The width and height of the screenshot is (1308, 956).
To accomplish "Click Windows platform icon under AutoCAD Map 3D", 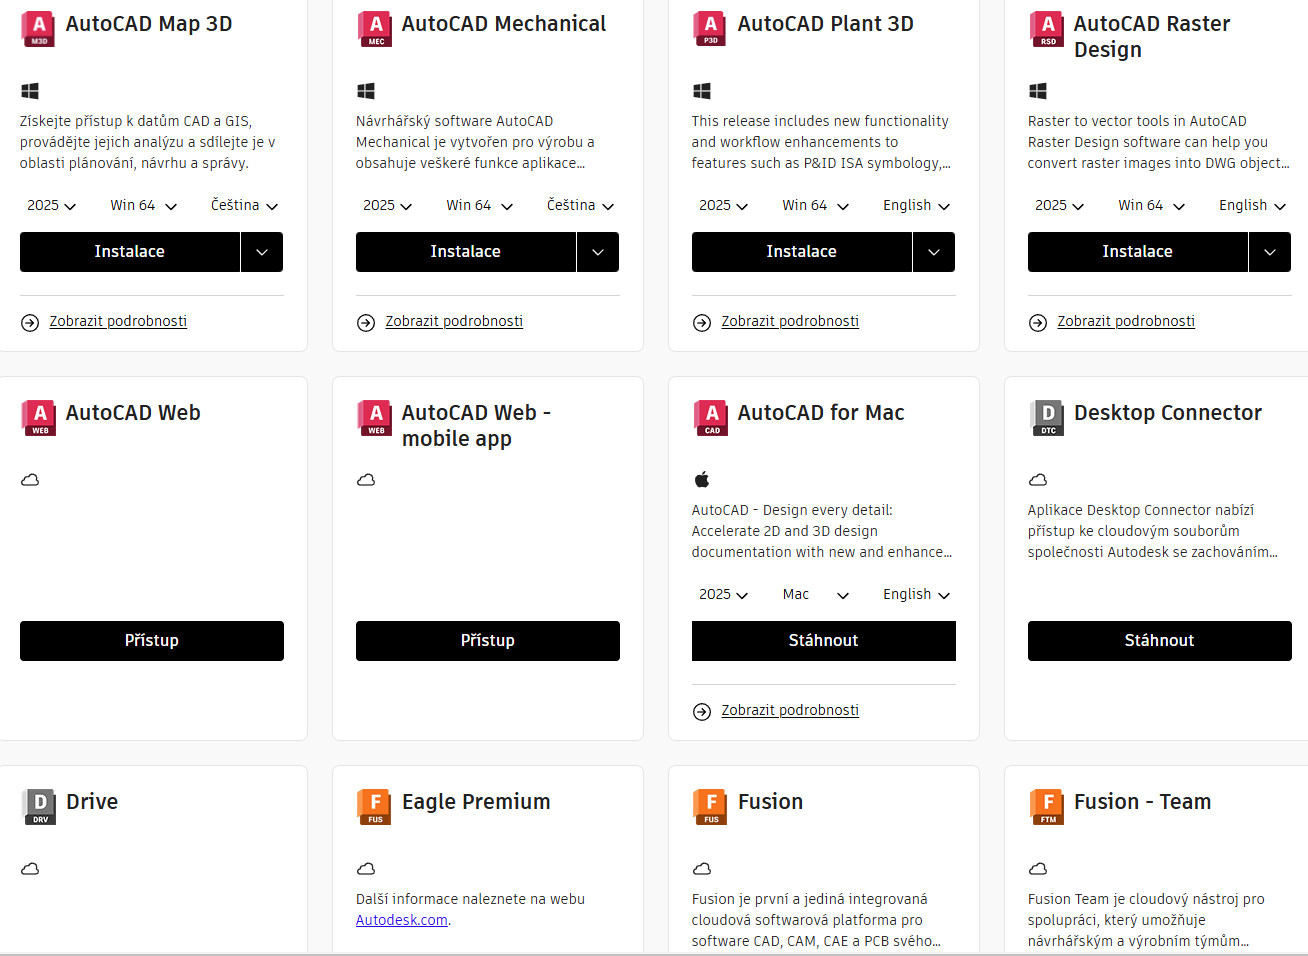I will pos(30,91).
